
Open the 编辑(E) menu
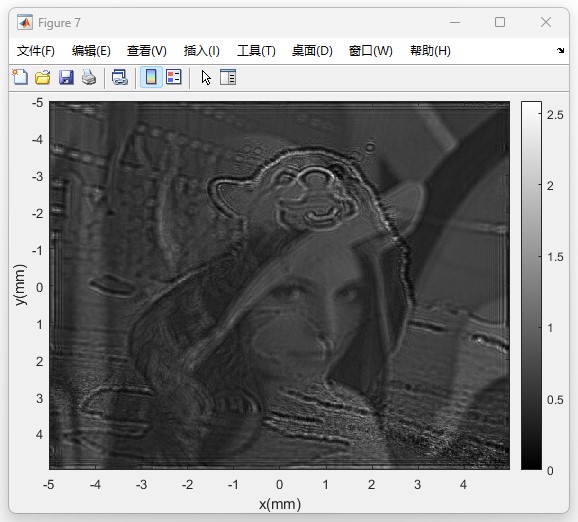tap(91, 51)
